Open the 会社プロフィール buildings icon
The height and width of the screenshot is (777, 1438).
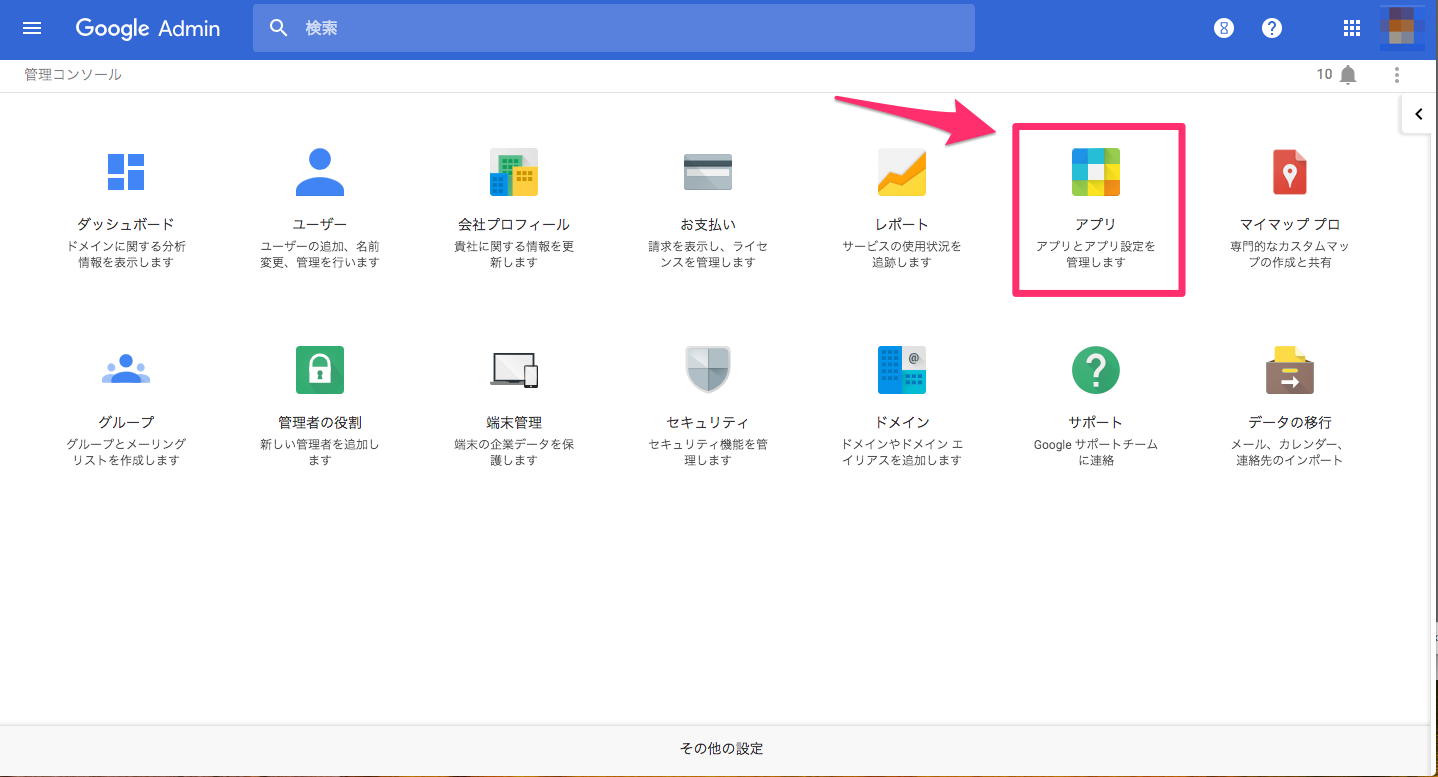[514, 172]
